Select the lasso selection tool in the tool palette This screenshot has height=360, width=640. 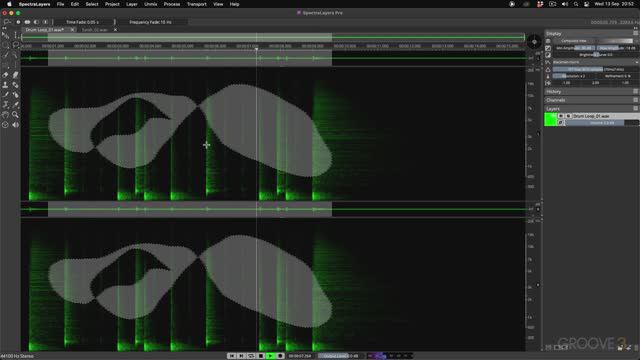tap(16, 45)
